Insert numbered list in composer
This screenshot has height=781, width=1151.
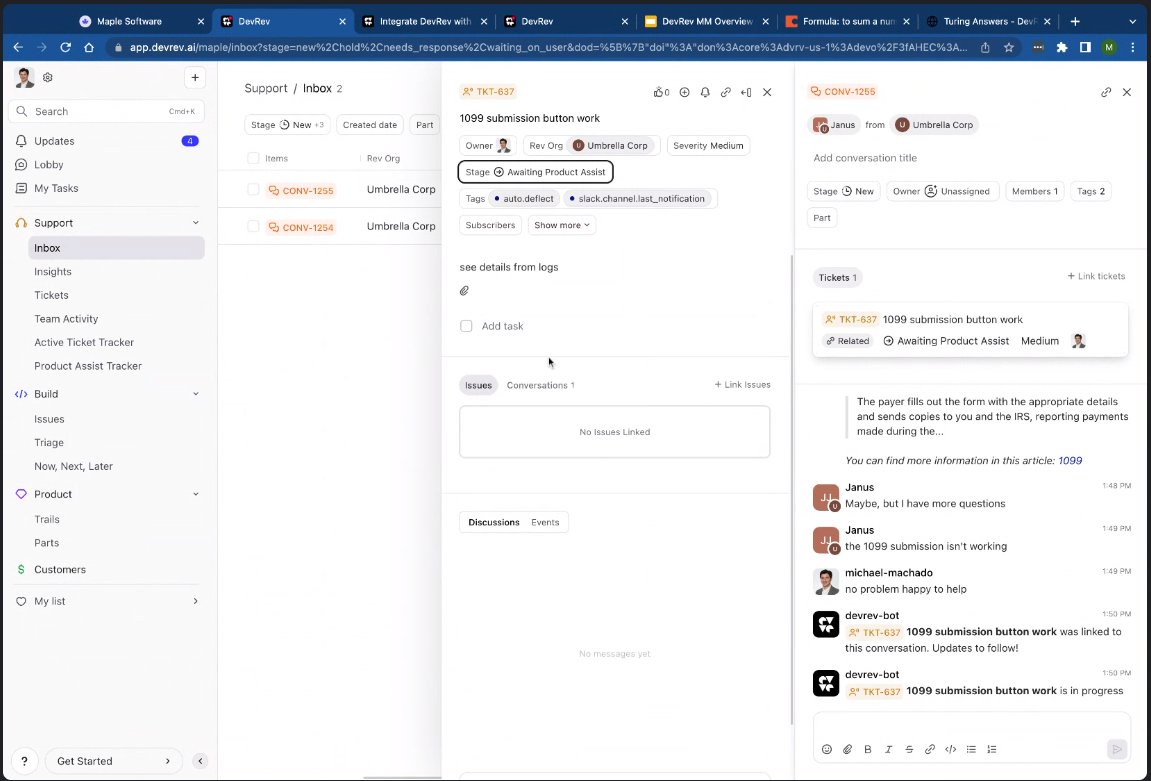coord(992,749)
